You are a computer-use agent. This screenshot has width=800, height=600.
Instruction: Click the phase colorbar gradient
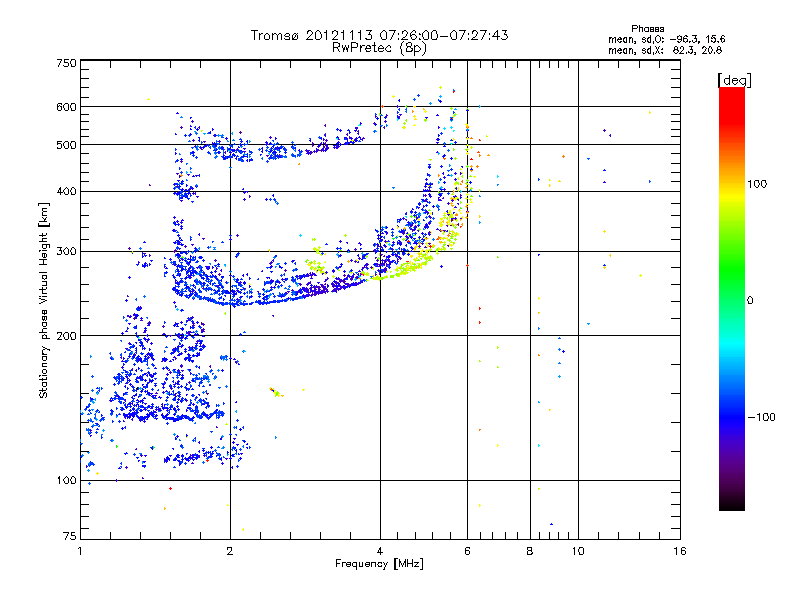[732, 298]
